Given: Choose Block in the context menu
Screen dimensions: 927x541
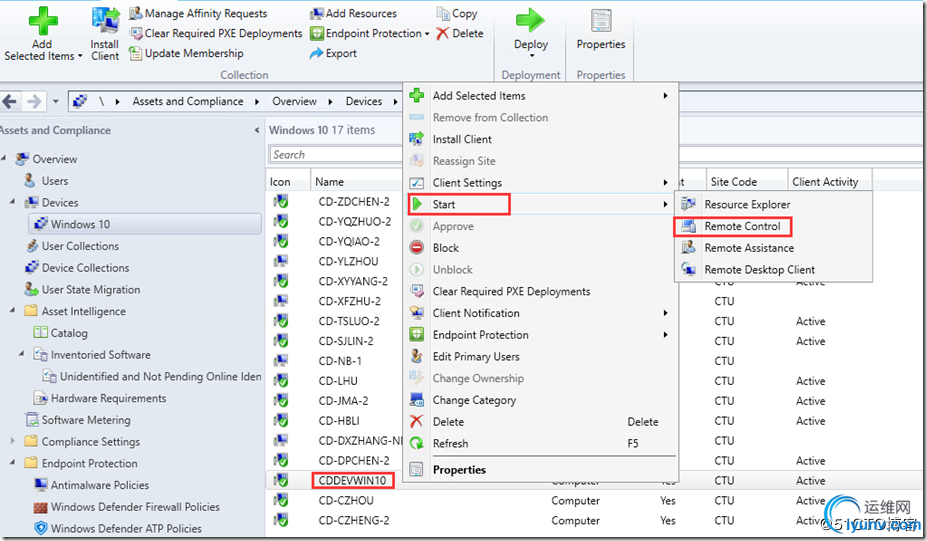Looking at the screenshot, I should click(540, 248).
